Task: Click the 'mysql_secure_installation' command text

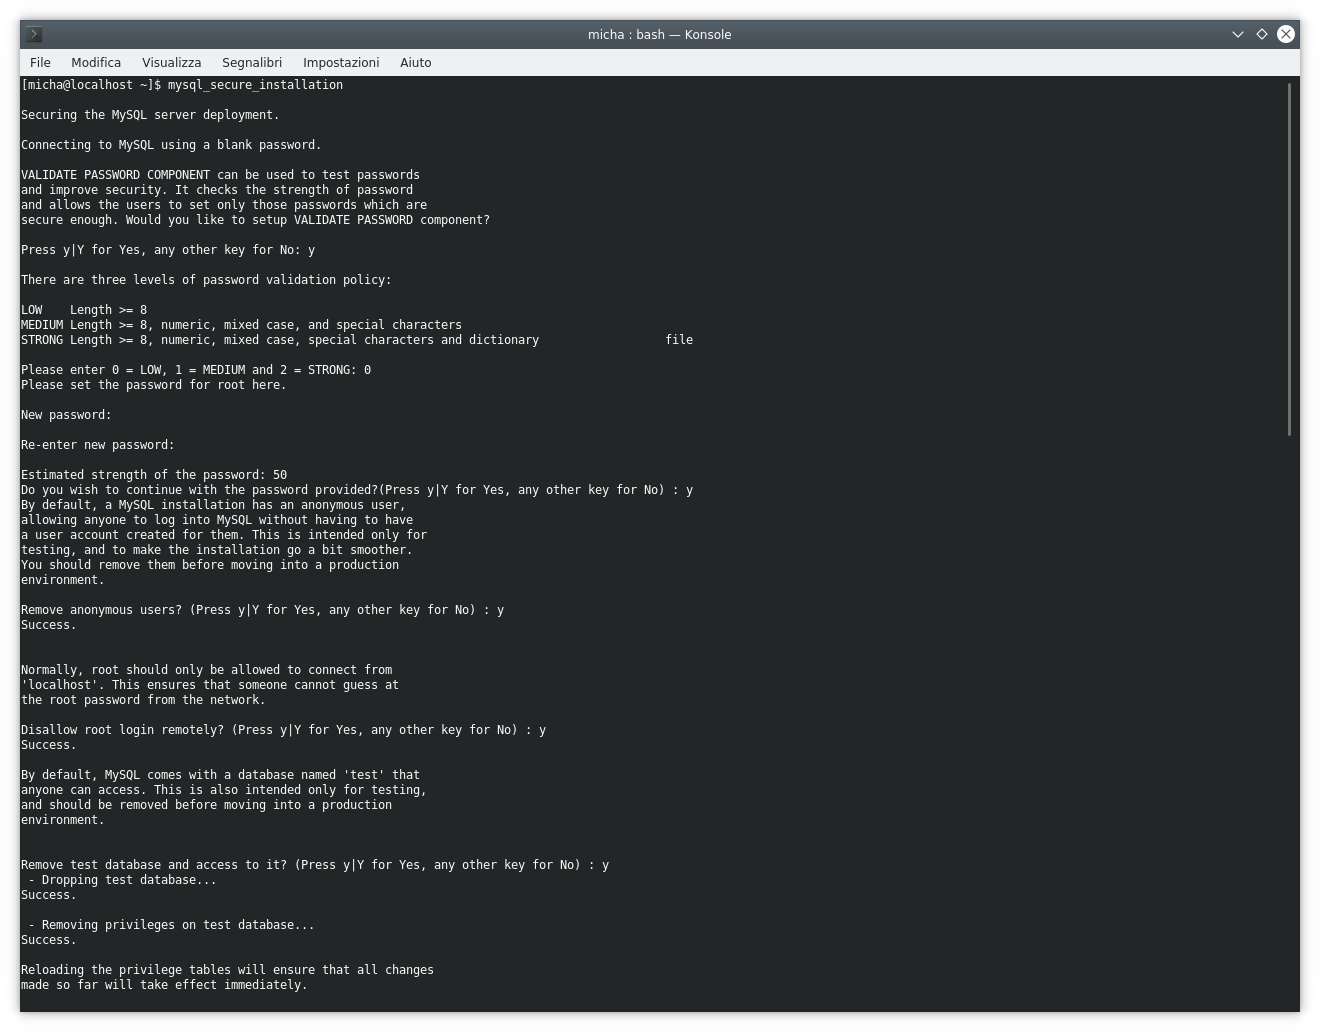Action: click(255, 85)
